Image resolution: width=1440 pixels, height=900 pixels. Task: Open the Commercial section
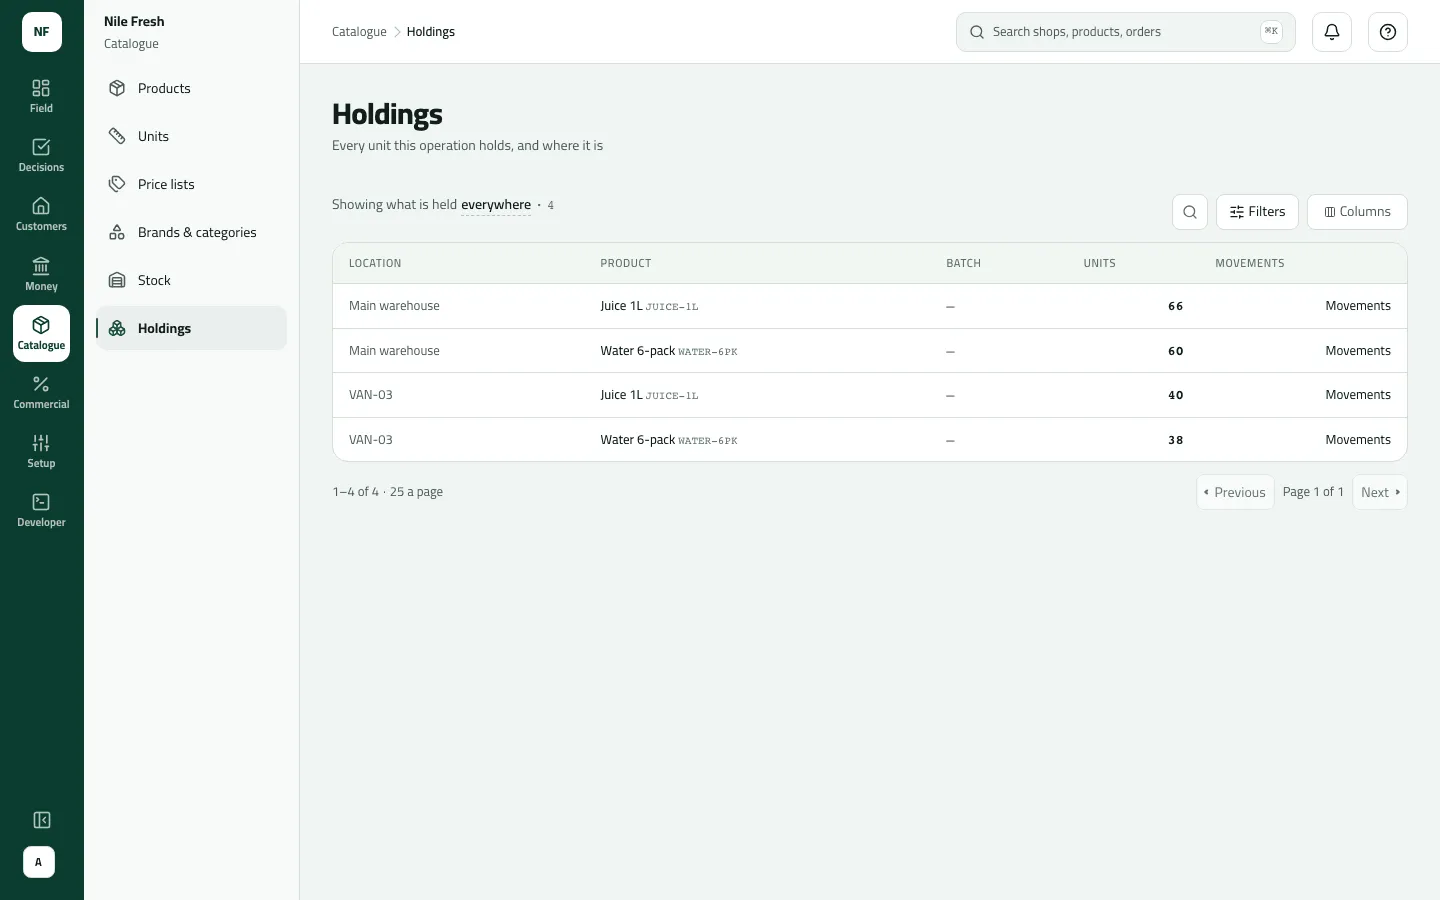pos(41,392)
